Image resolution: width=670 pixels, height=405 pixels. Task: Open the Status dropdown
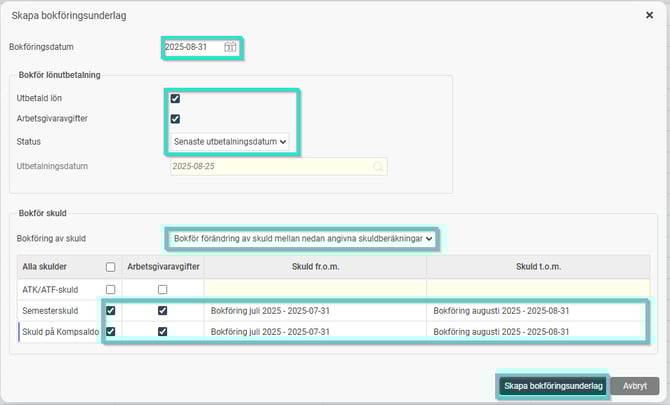tap(230, 142)
